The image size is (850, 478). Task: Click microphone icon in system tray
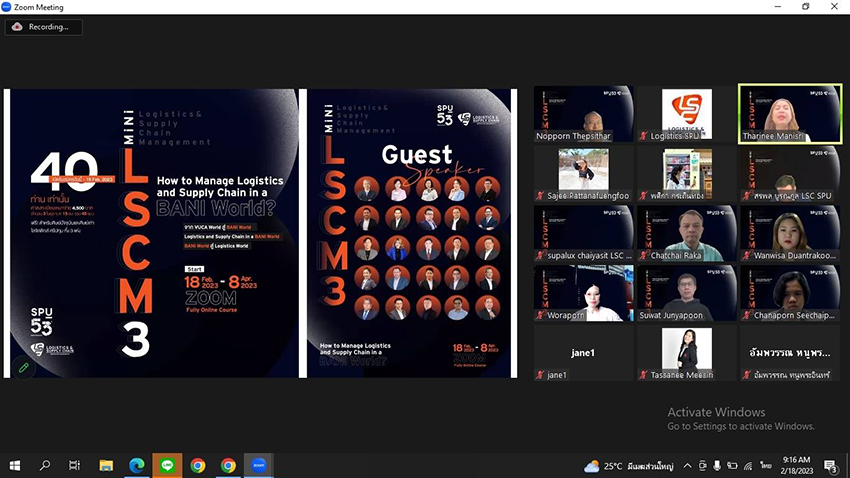[x=717, y=466]
